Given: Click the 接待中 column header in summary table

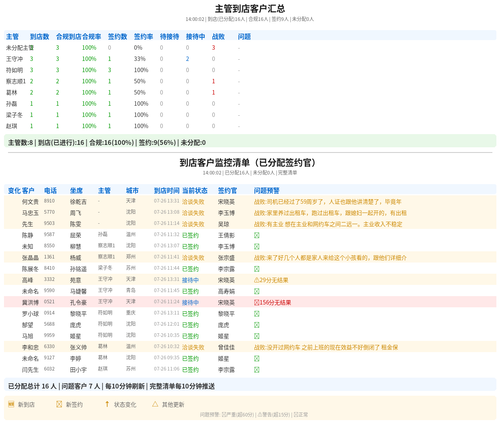Looking at the screenshot, I should coord(195,37).
